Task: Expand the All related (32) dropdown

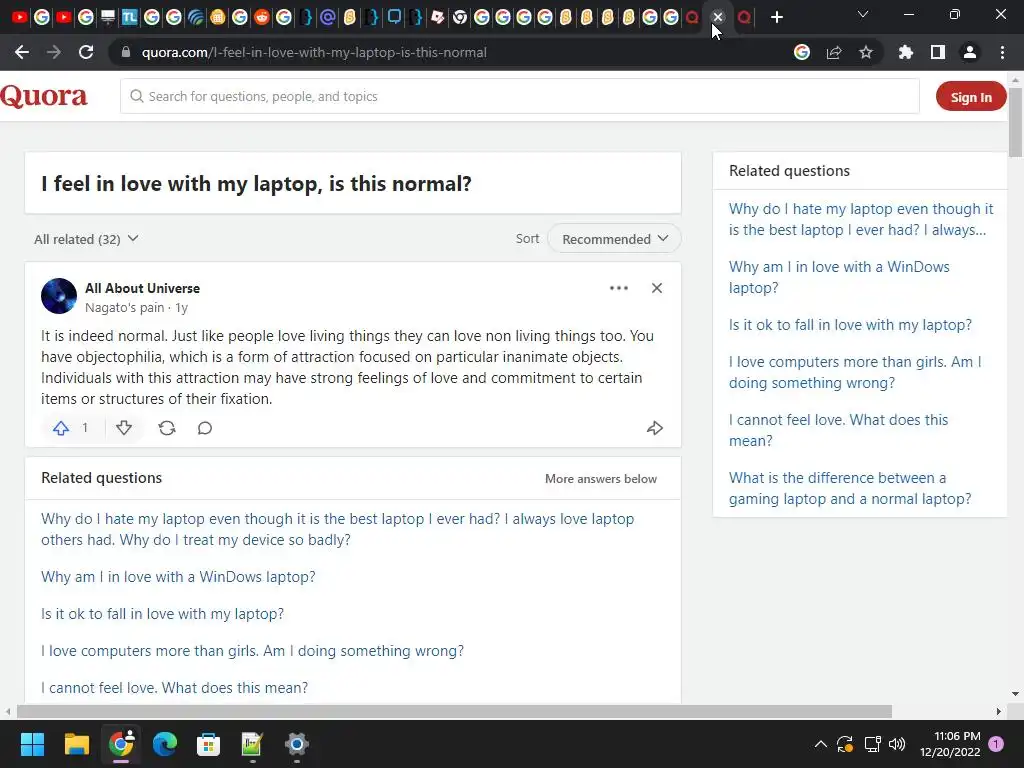Action: [x=86, y=239]
